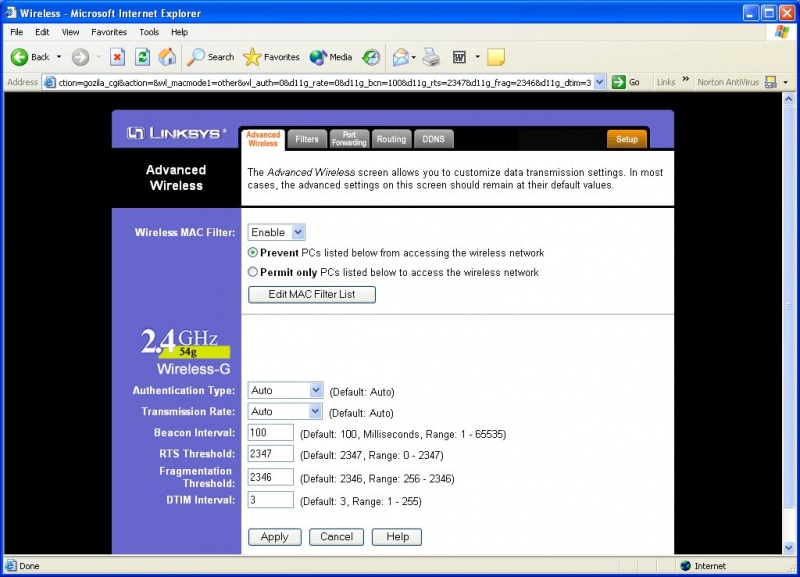Open the Authentication Type dropdown
The width and height of the screenshot is (800, 577).
click(x=313, y=390)
